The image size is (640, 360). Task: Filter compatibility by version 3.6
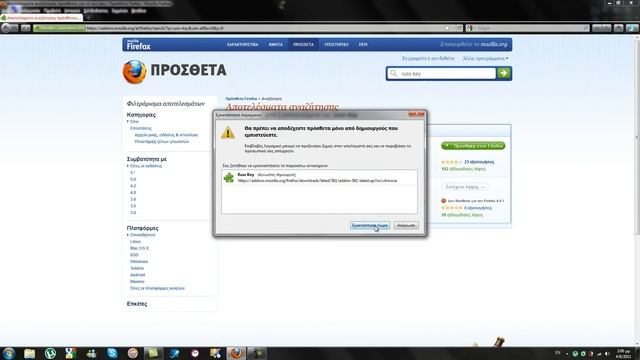tap(133, 199)
